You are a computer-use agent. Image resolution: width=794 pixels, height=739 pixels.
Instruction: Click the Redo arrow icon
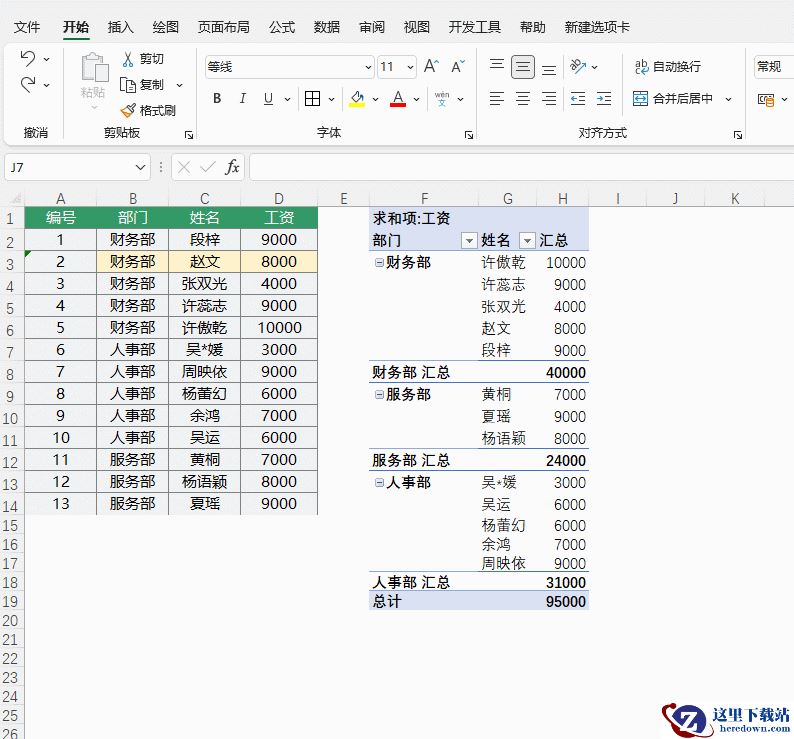[28, 85]
